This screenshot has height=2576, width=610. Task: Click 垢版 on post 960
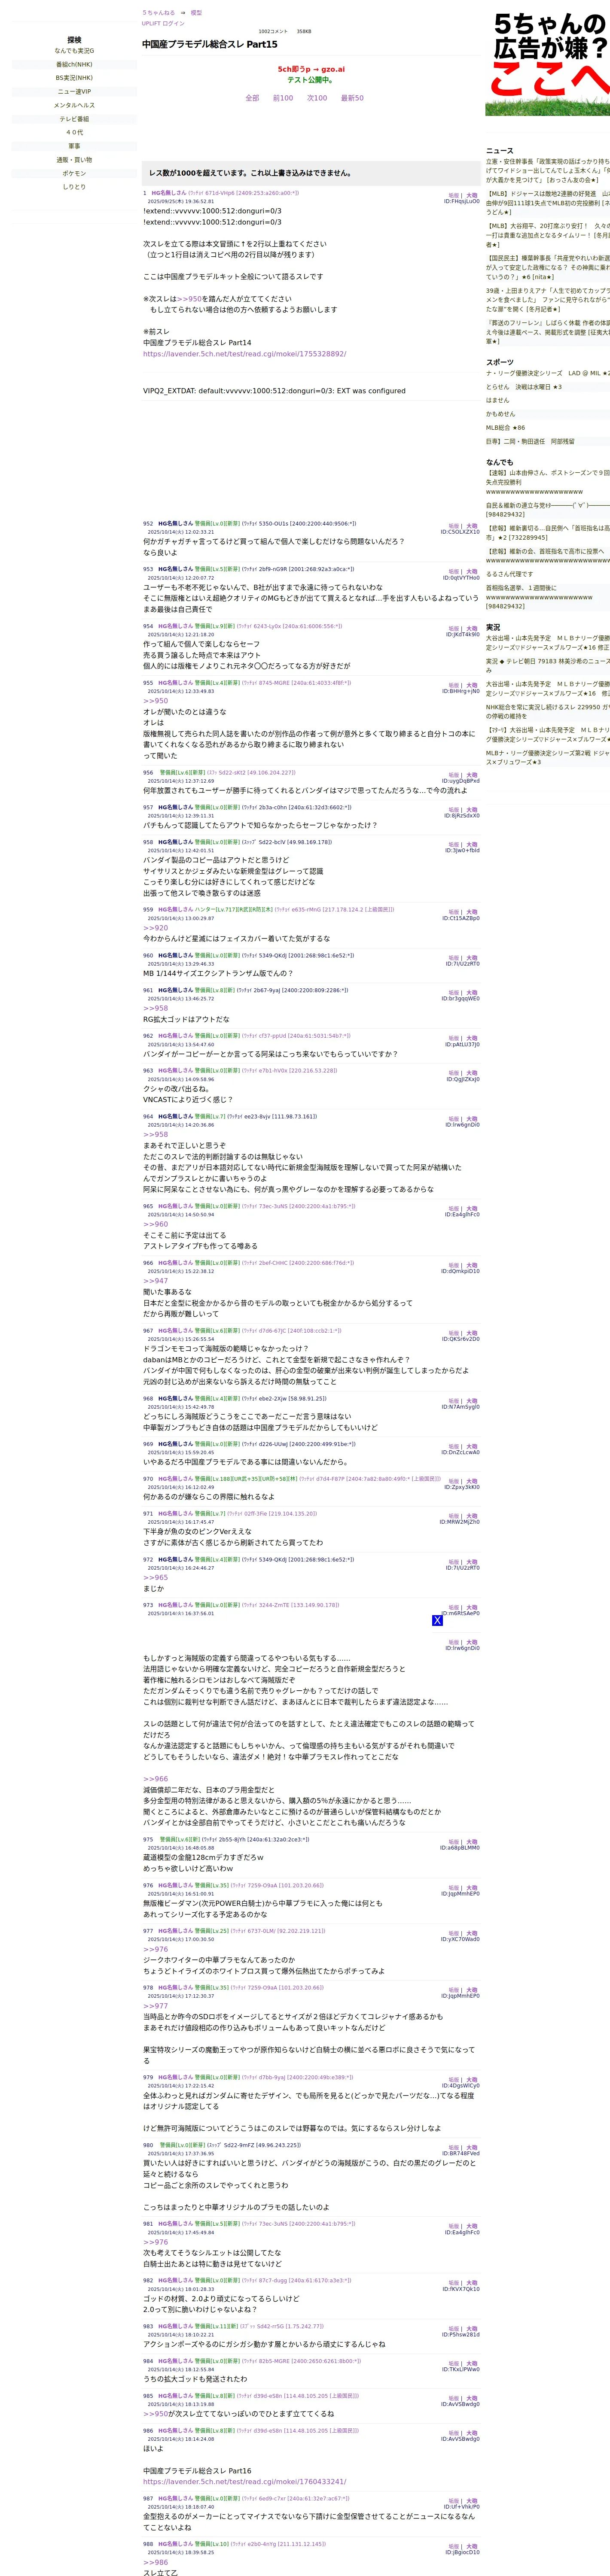click(453, 958)
